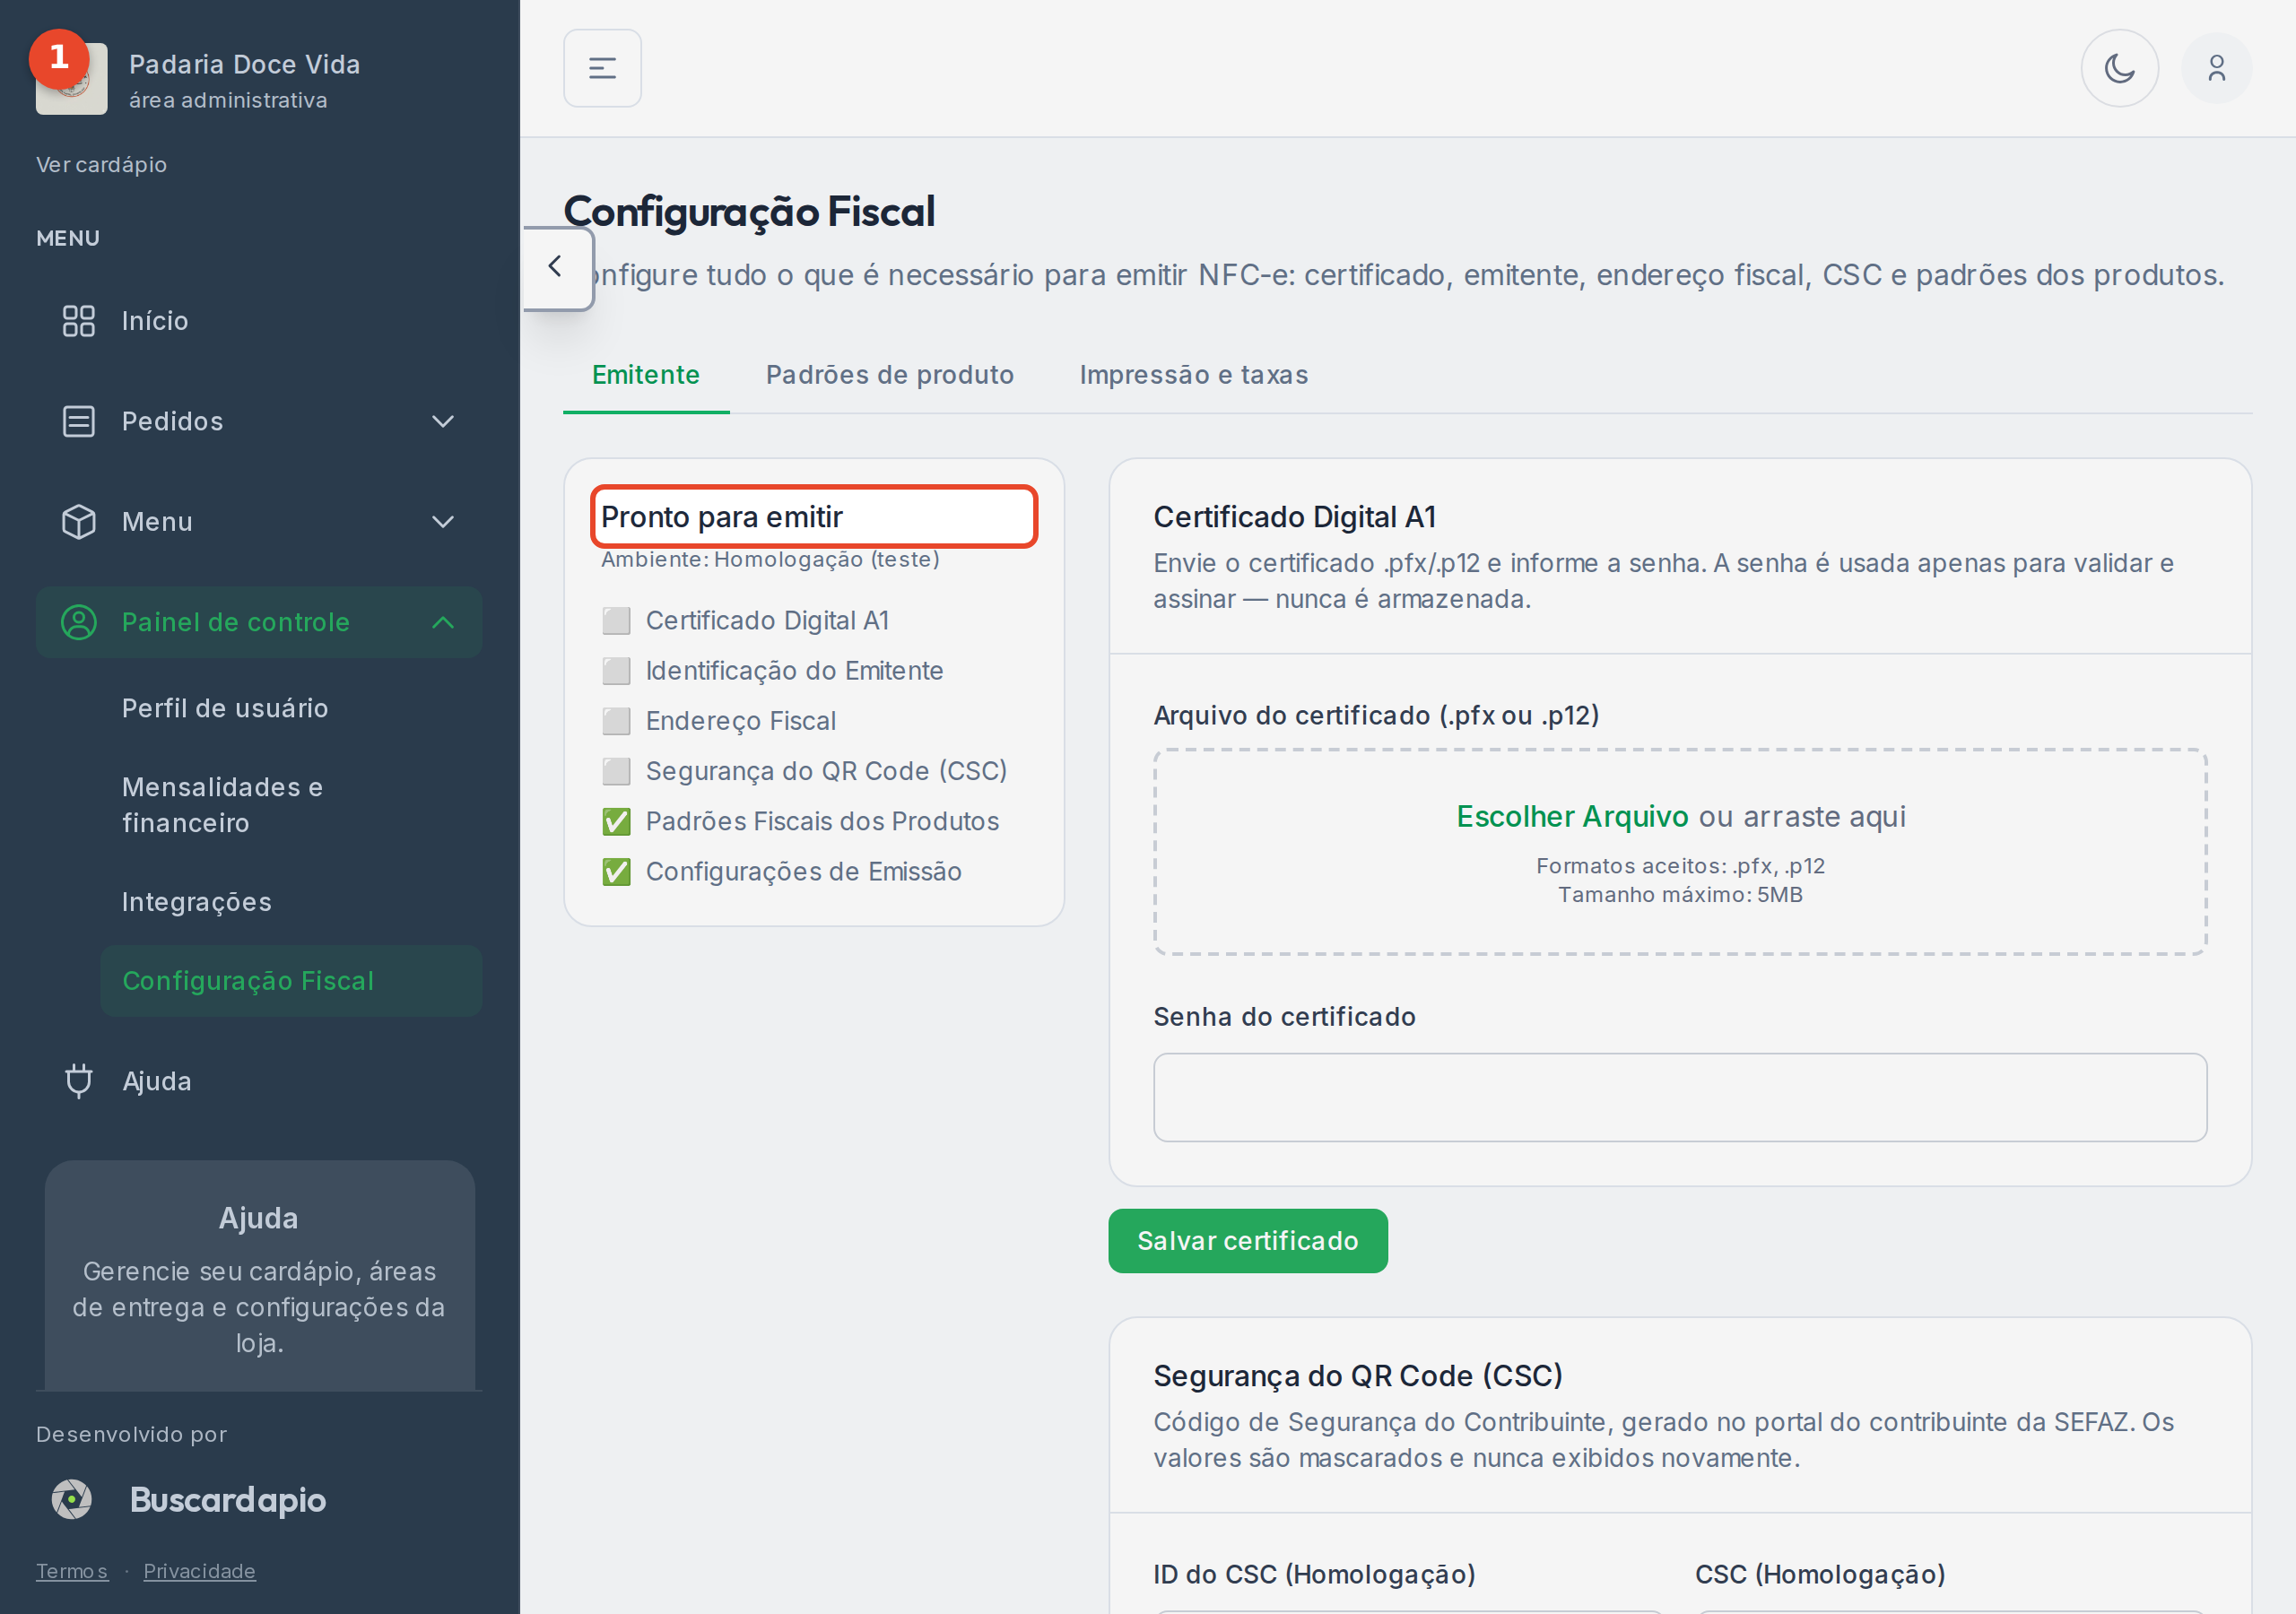Screen dimensions: 2296x1614
Task: Click Escolher Arquivo to upload certificate
Action: coord(1571,817)
